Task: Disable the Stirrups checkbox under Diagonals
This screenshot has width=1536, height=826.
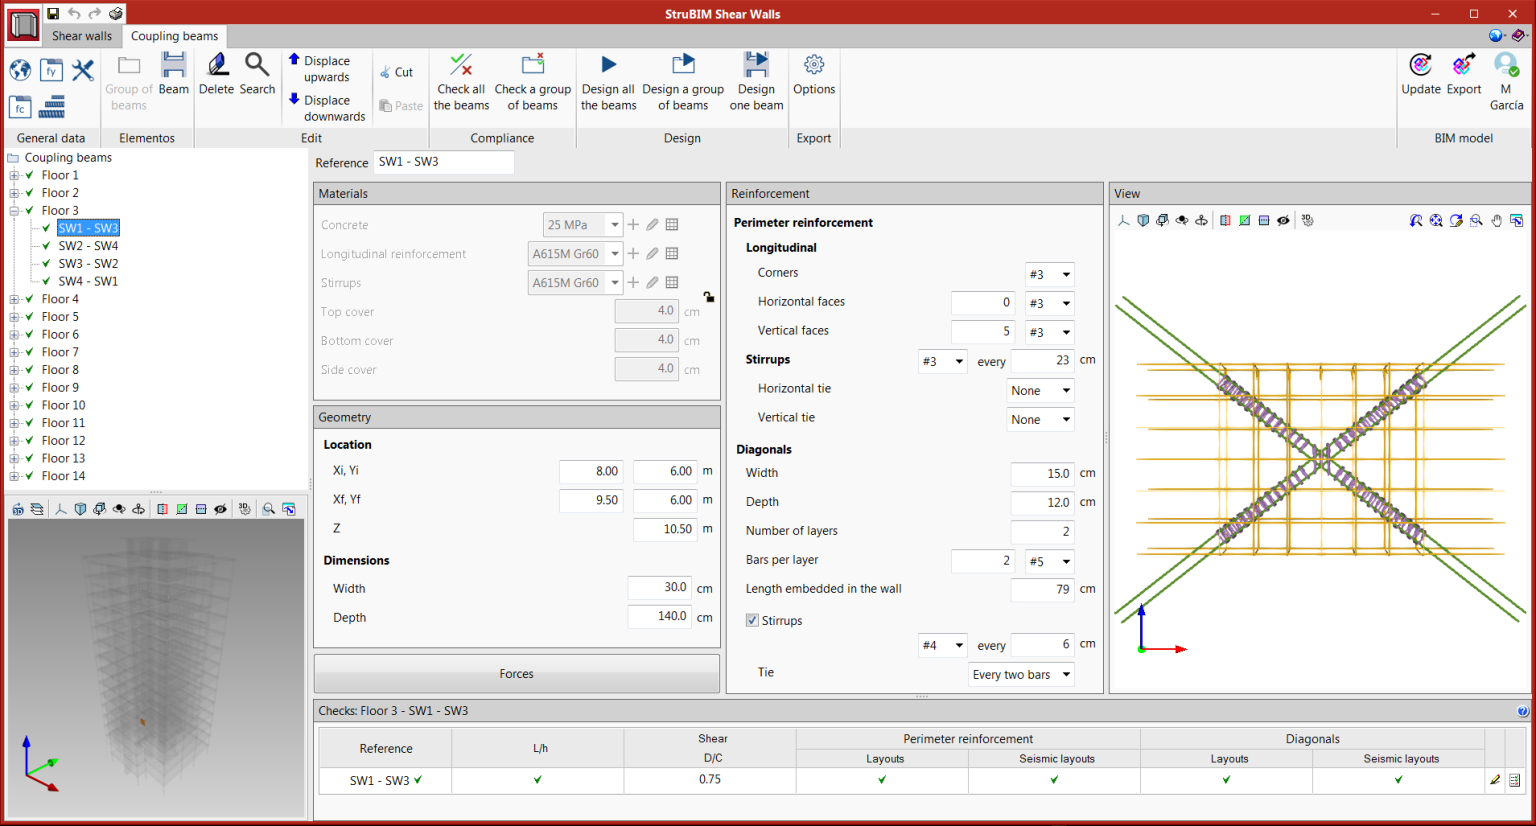Action: point(751,619)
